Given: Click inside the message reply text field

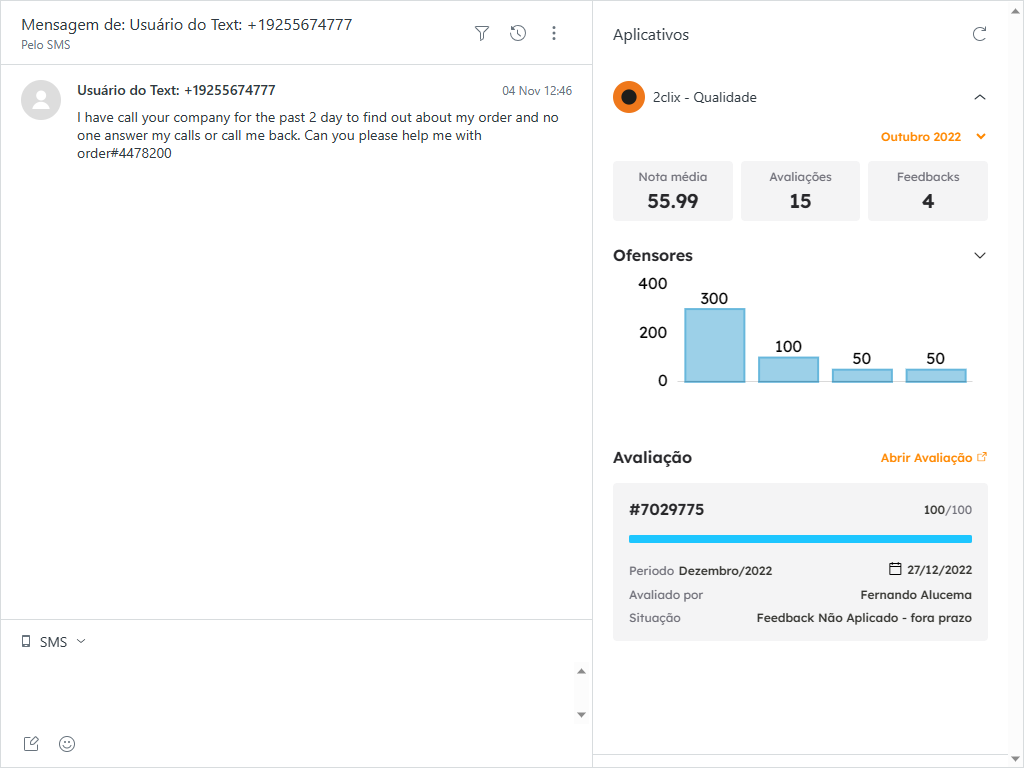Looking at the screenshot, I should point(290,690).
